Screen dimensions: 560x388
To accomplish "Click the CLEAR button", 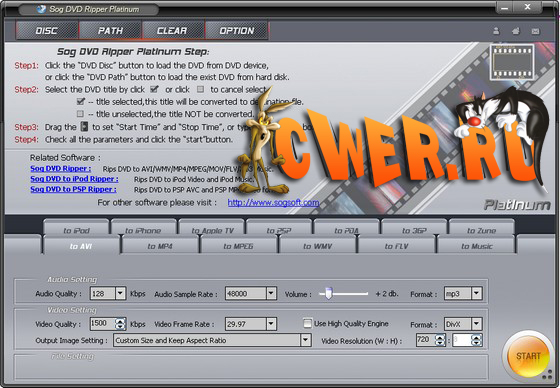I will [x=173, y=31].
